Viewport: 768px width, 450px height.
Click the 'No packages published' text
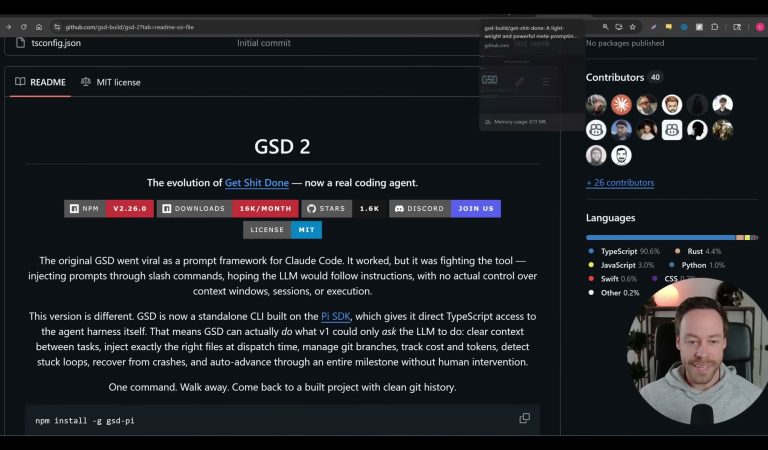coord(625,43)
